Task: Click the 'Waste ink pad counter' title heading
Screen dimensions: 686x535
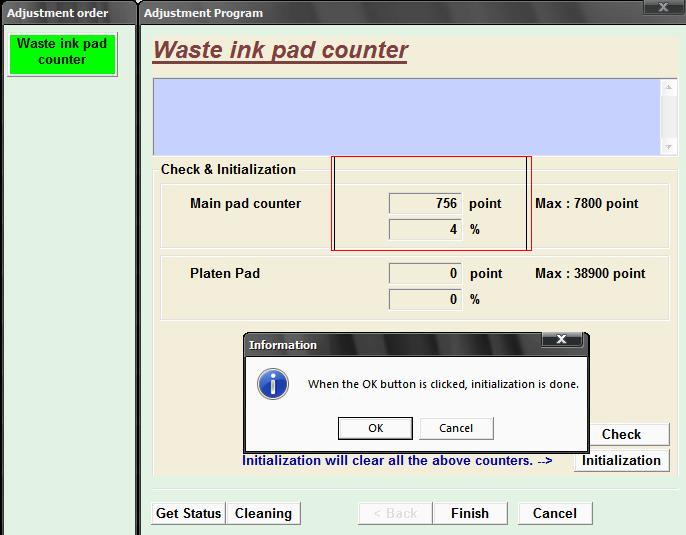Action: pyautogui.click(x=280, y=50)
